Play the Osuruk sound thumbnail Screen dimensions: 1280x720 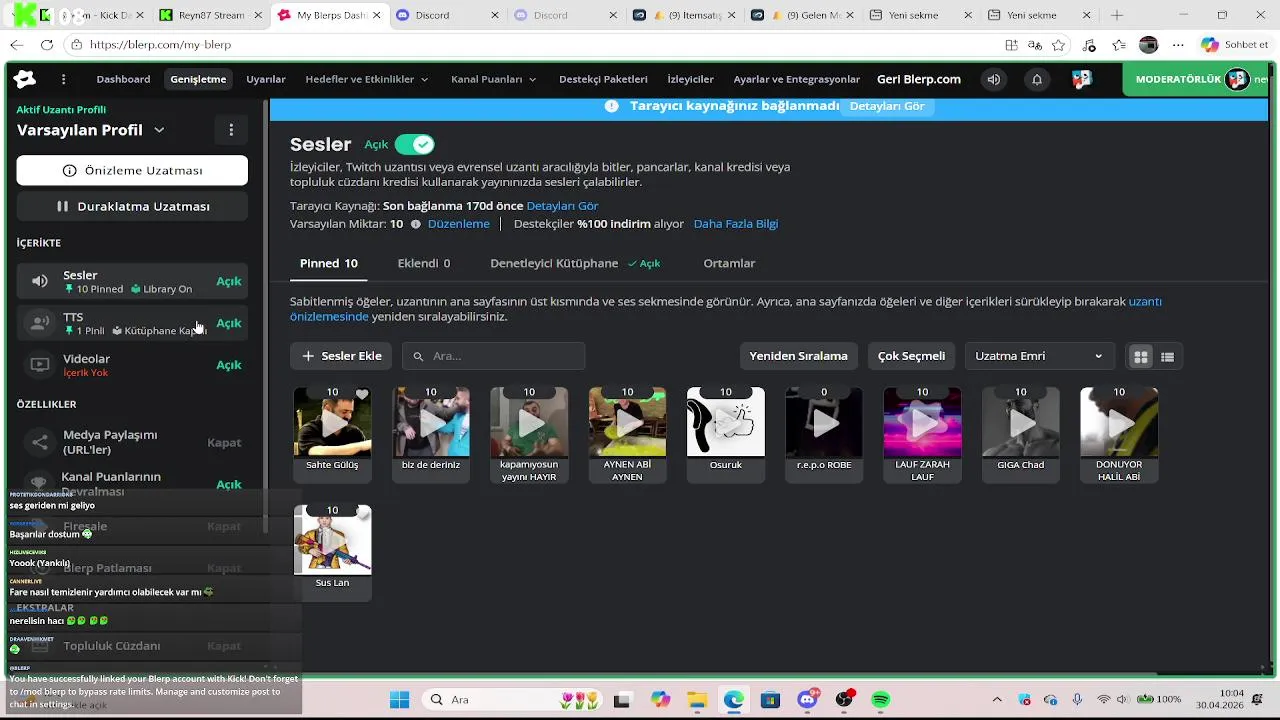click(726, 422)
